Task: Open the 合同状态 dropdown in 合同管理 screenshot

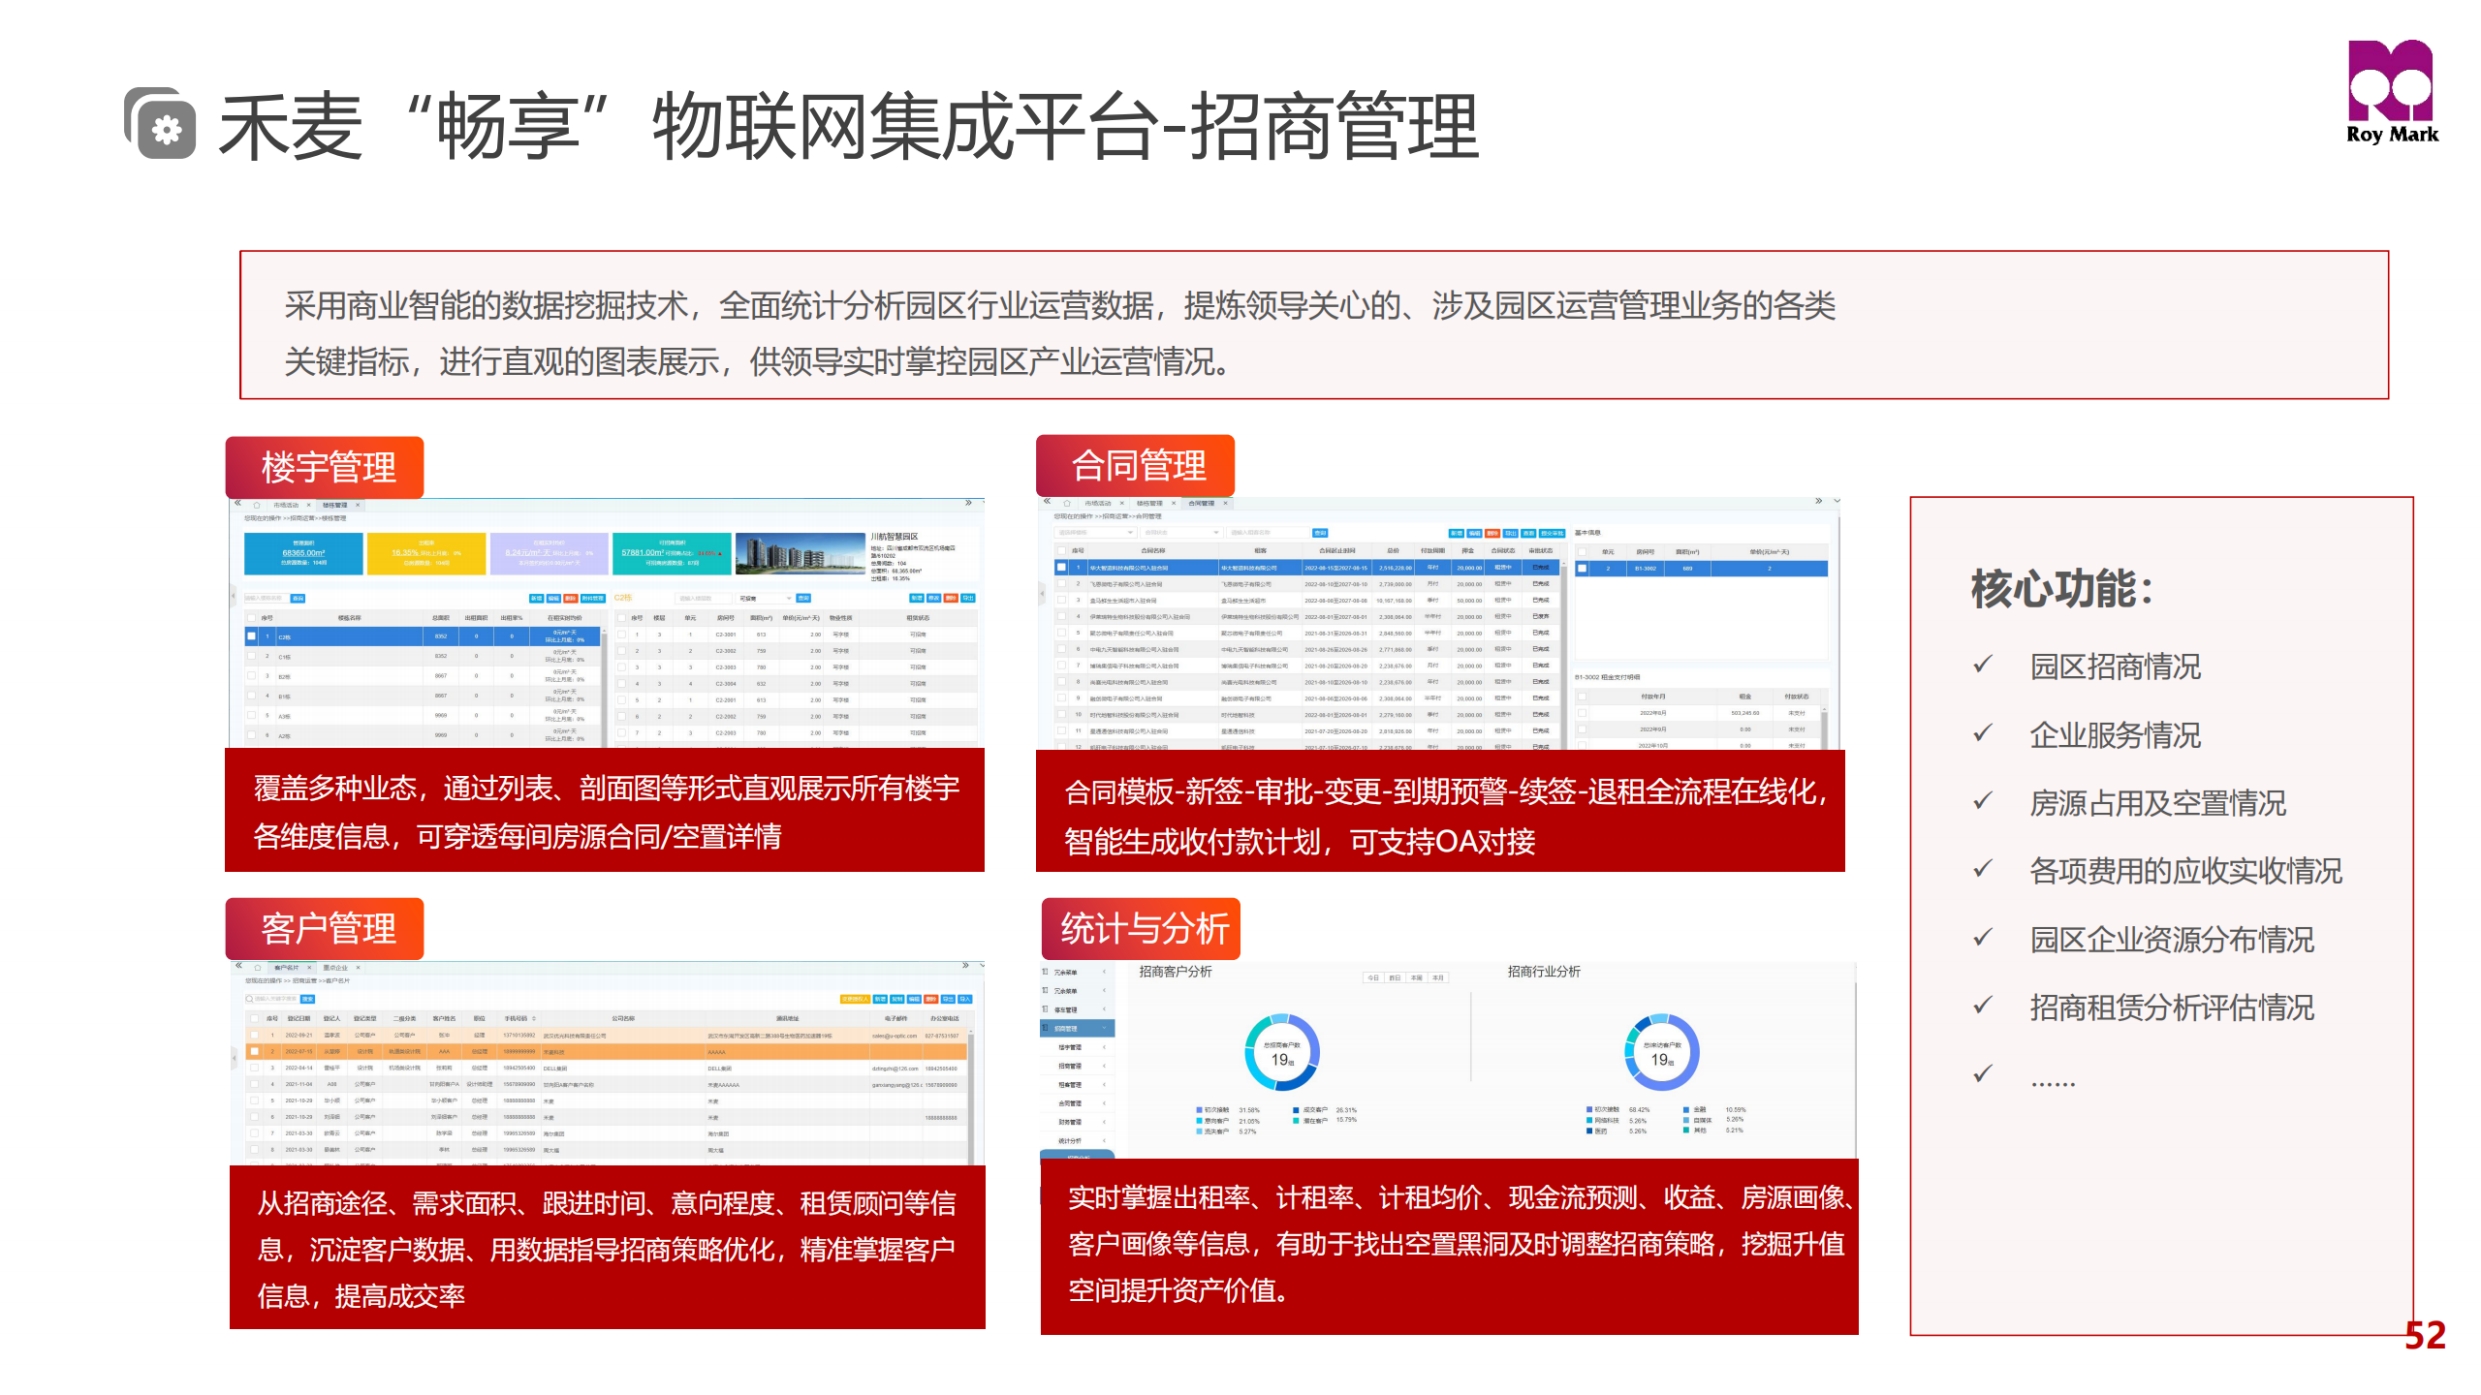Action: pos(1181,533)
